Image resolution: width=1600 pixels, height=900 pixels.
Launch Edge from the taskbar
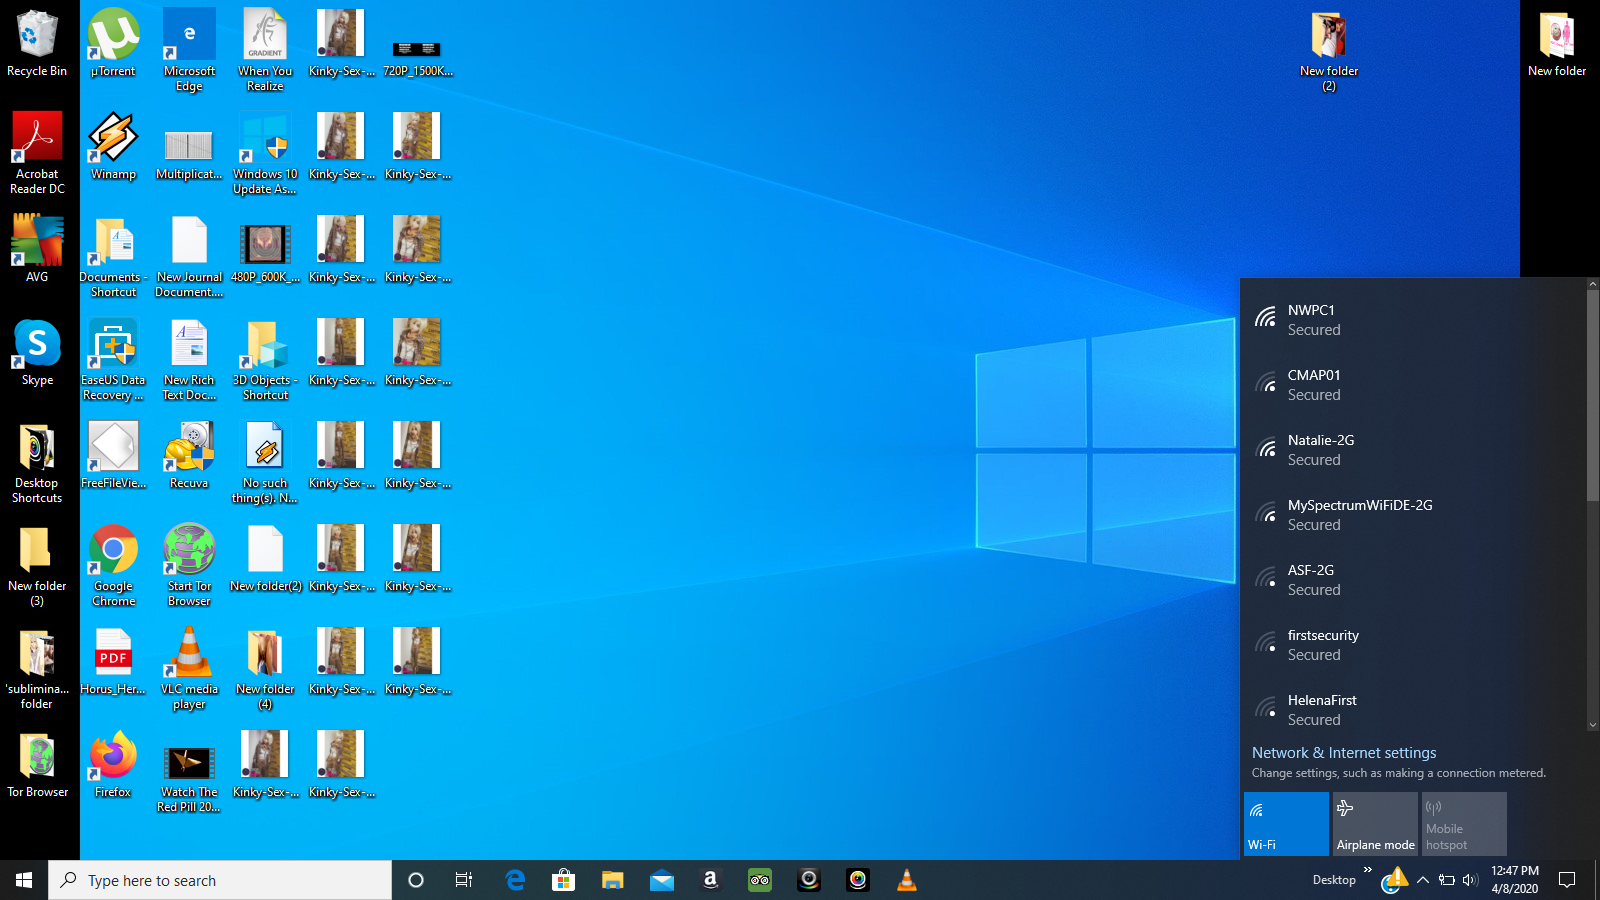click(515, 880)
